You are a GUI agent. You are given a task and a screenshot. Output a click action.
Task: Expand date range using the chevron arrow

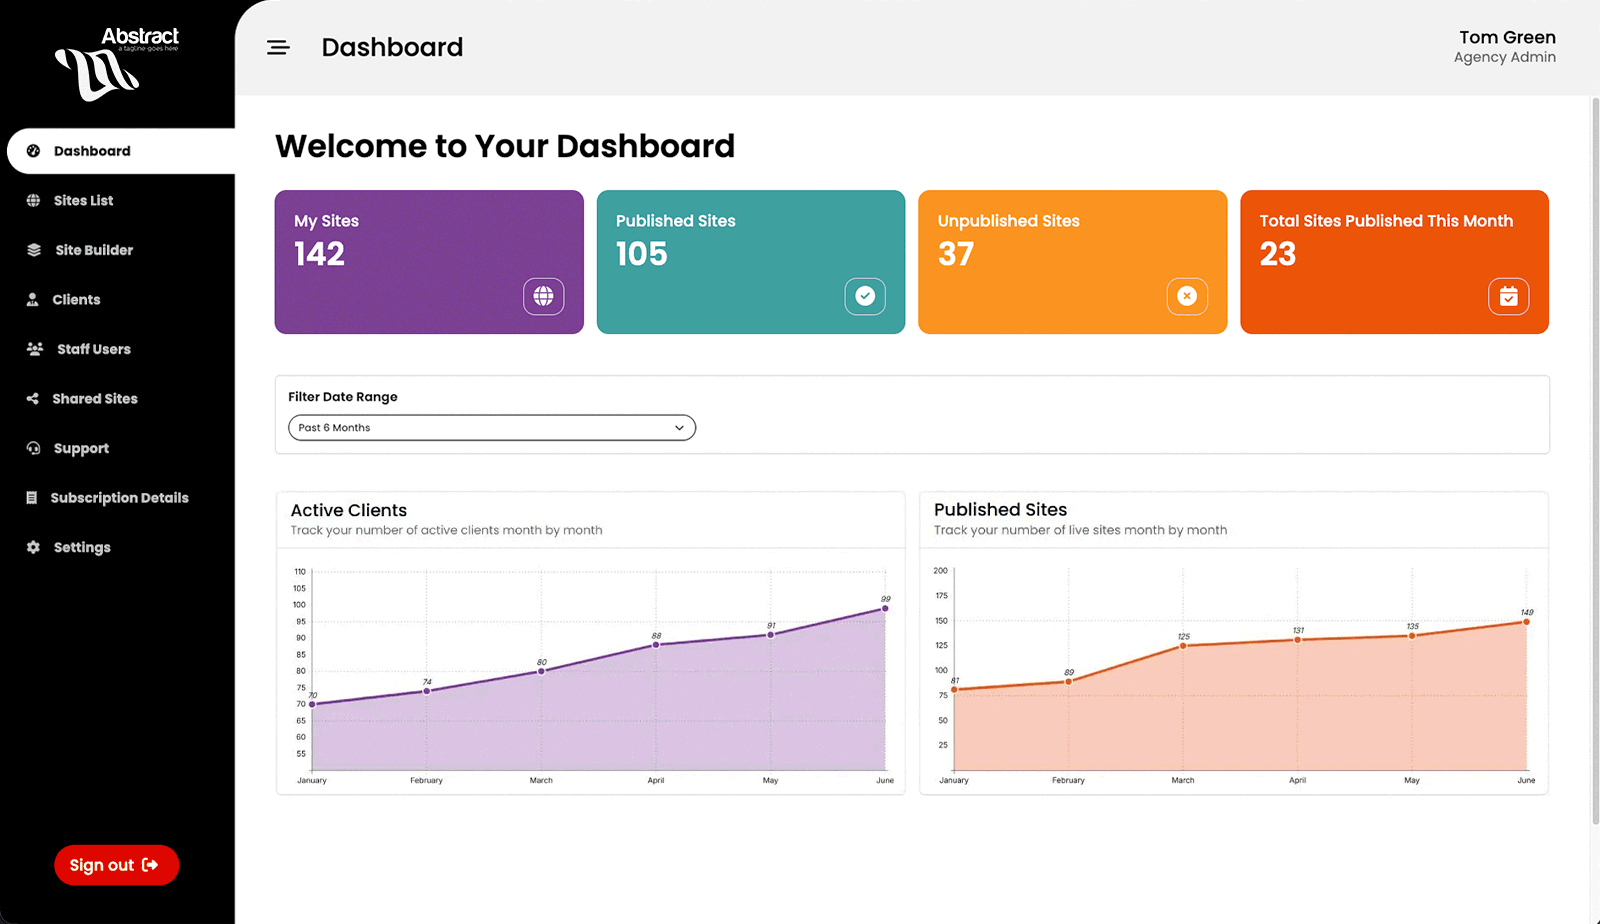(679, 428)
